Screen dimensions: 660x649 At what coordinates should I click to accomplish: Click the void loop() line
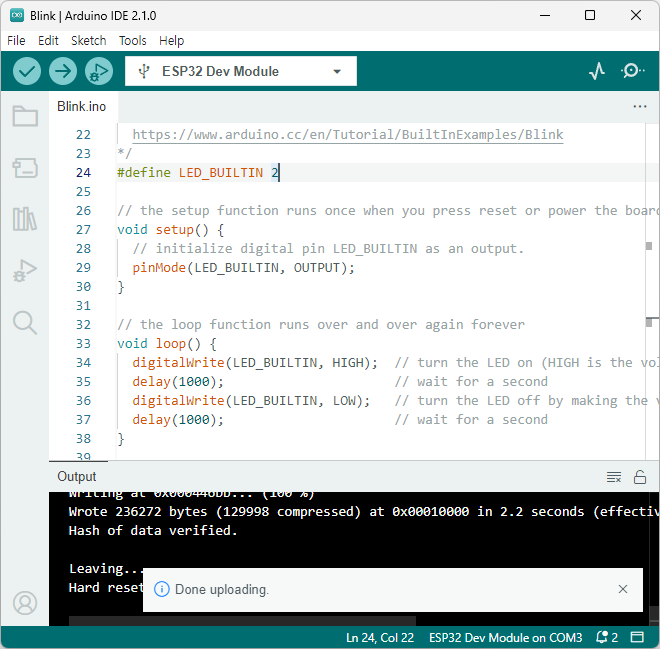167,343
